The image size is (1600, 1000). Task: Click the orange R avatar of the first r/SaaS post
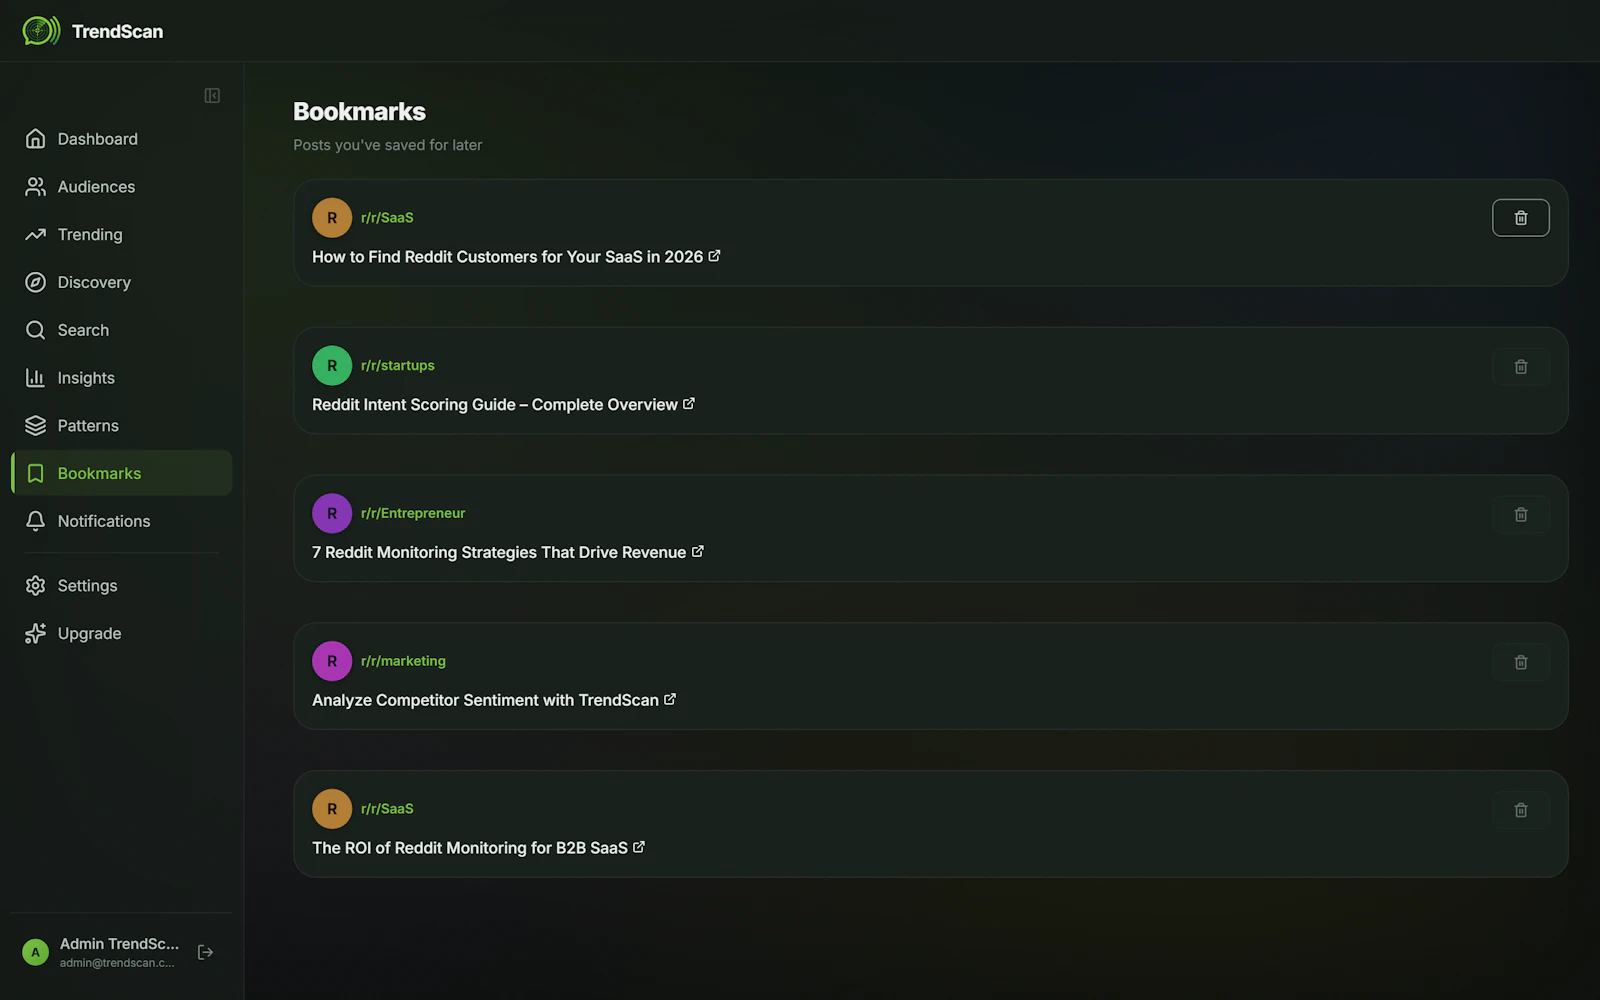point(332,218)
